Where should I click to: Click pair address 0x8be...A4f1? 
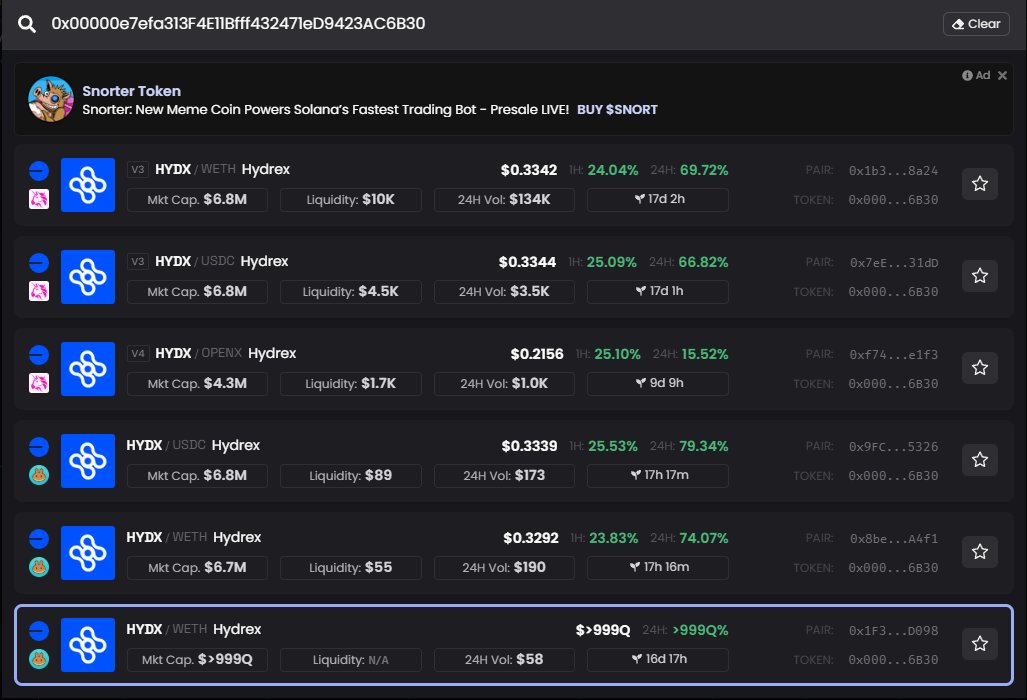(894, 539)
